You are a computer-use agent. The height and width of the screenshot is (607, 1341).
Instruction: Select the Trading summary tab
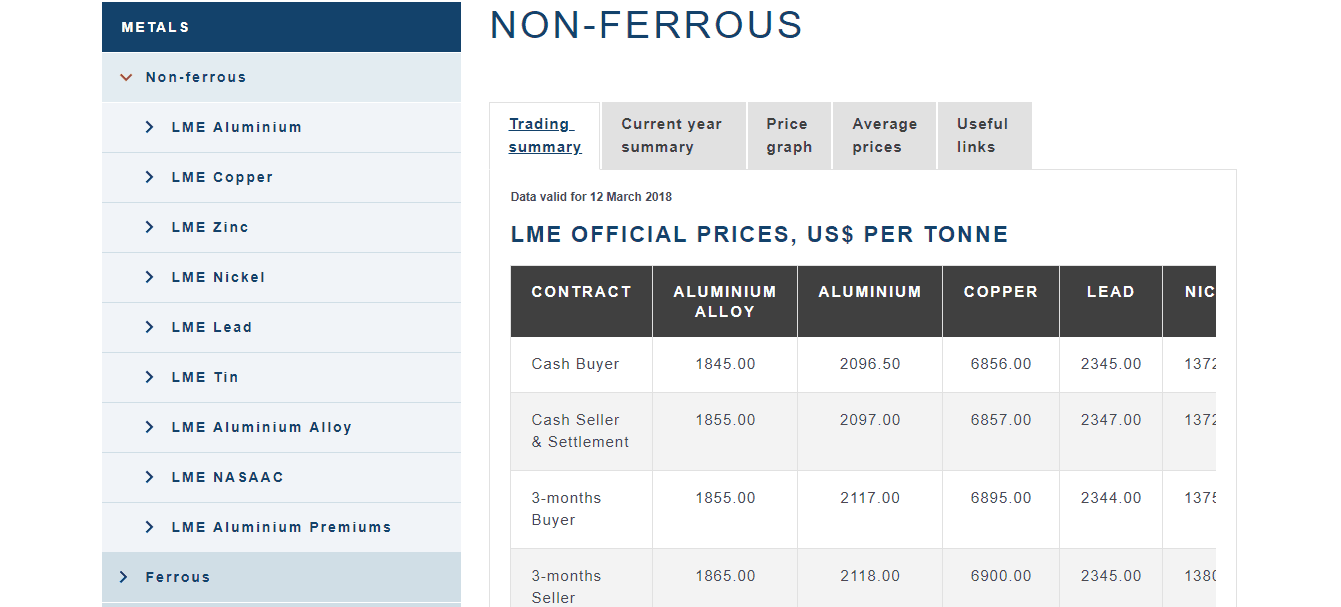[544, 135]
